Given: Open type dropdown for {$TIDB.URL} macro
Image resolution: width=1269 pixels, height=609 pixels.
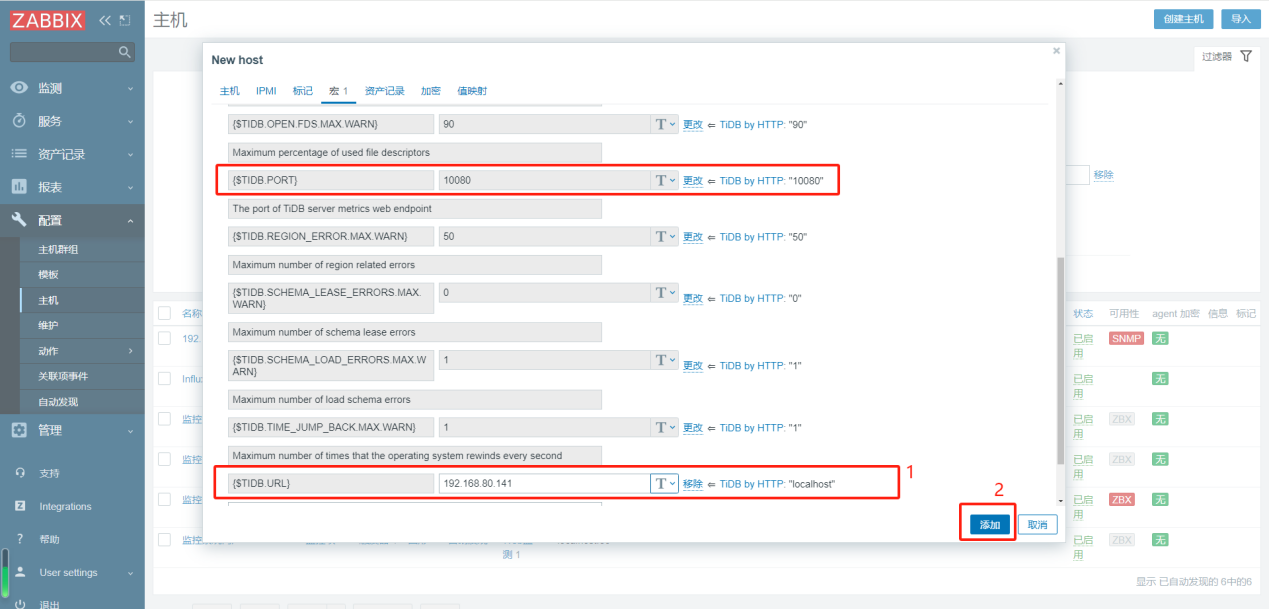Looking at the screenshot, I should point(665,483).
